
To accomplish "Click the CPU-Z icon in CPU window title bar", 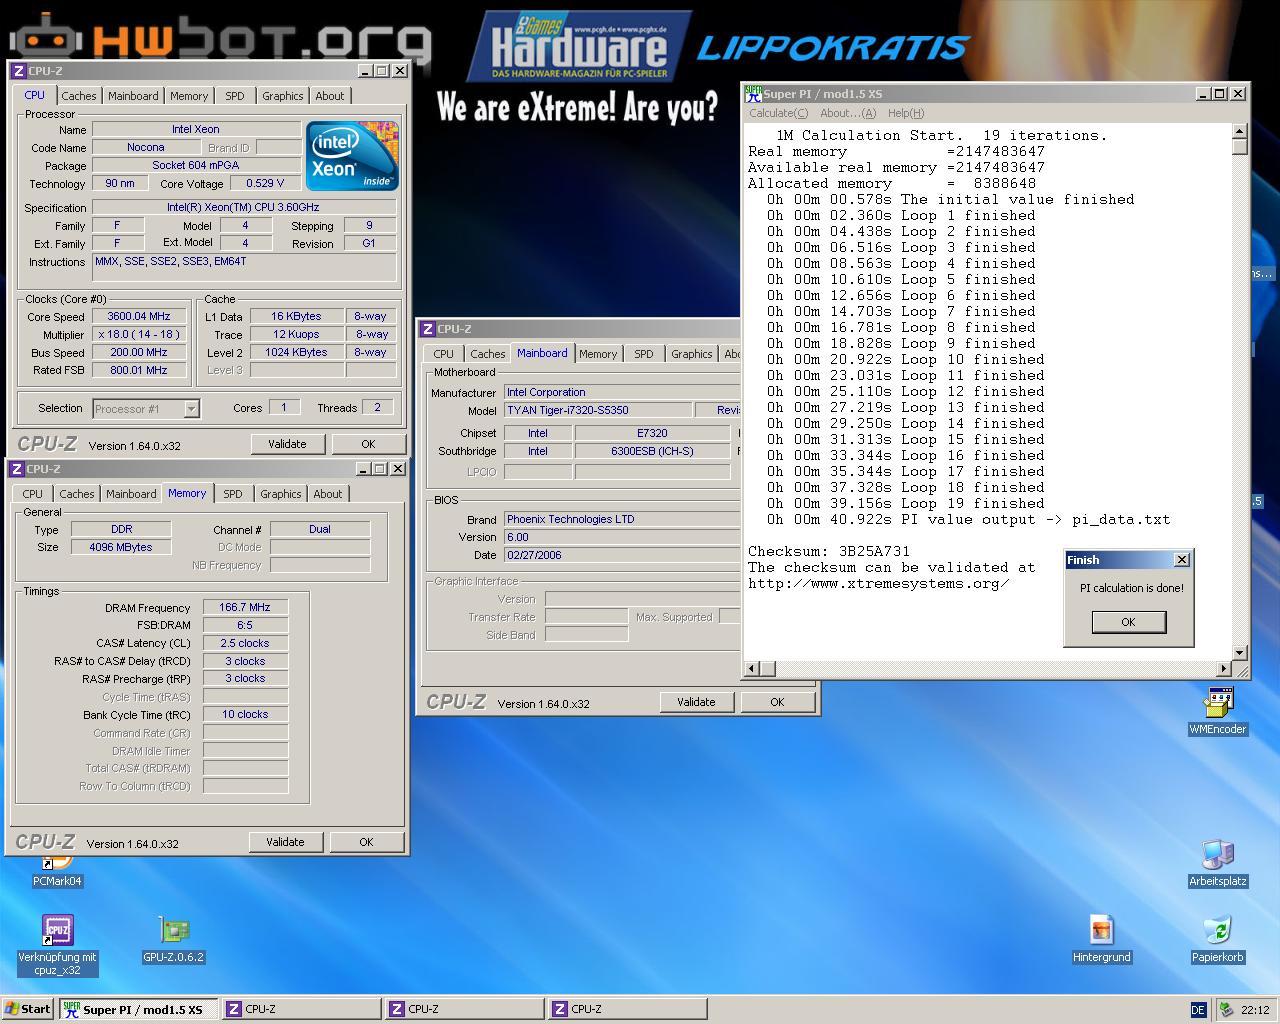I will 18,71.
